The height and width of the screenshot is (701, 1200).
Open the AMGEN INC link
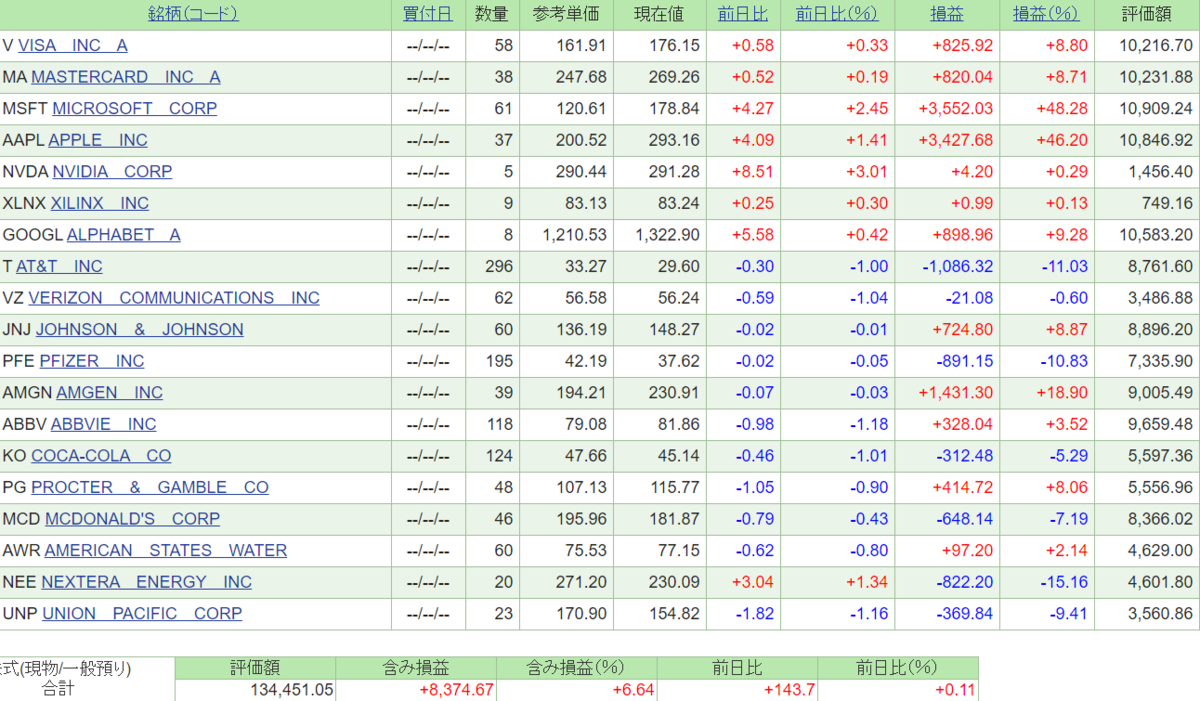coord(109,393)
